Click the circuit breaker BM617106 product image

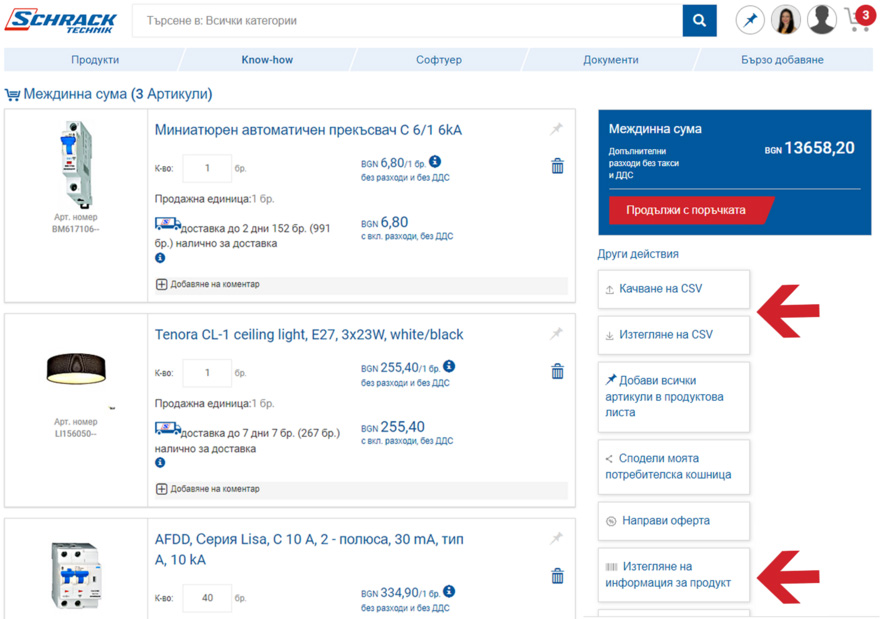point(76,164)
